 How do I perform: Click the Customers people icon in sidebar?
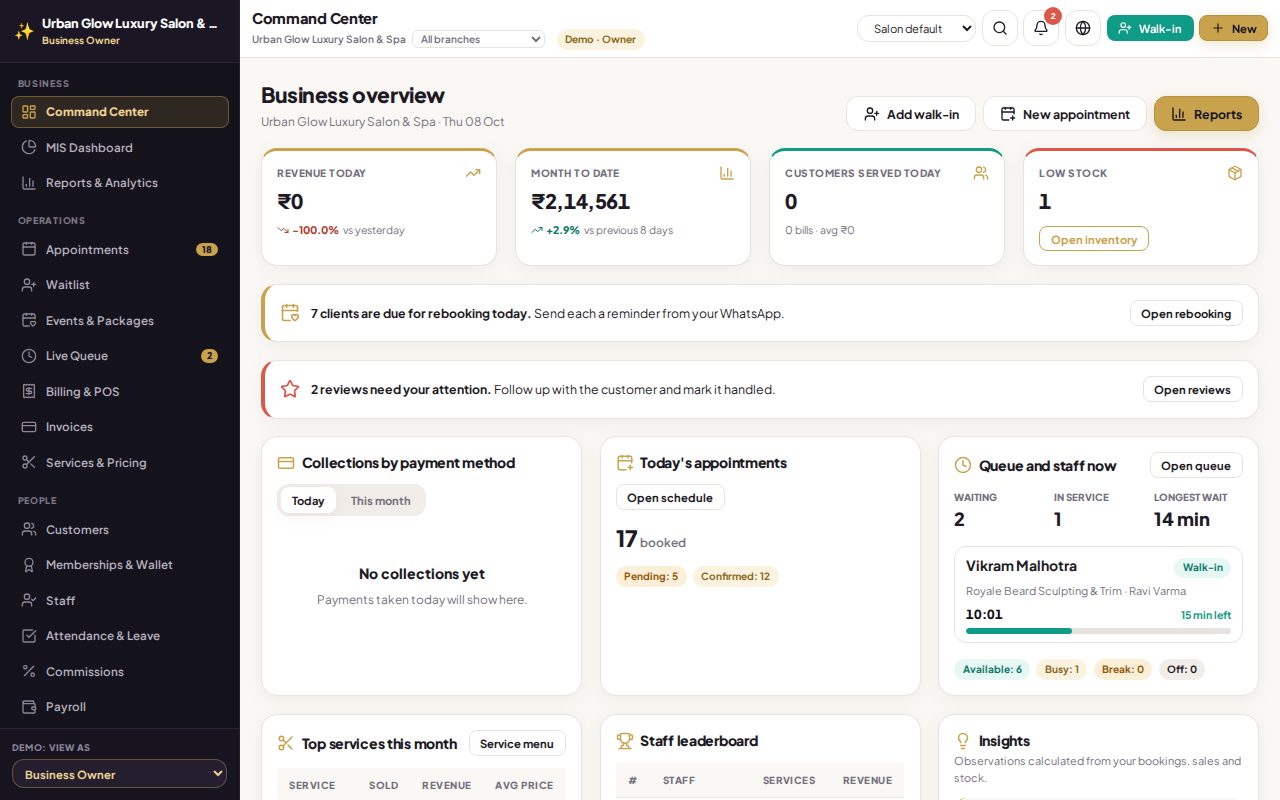29,529
